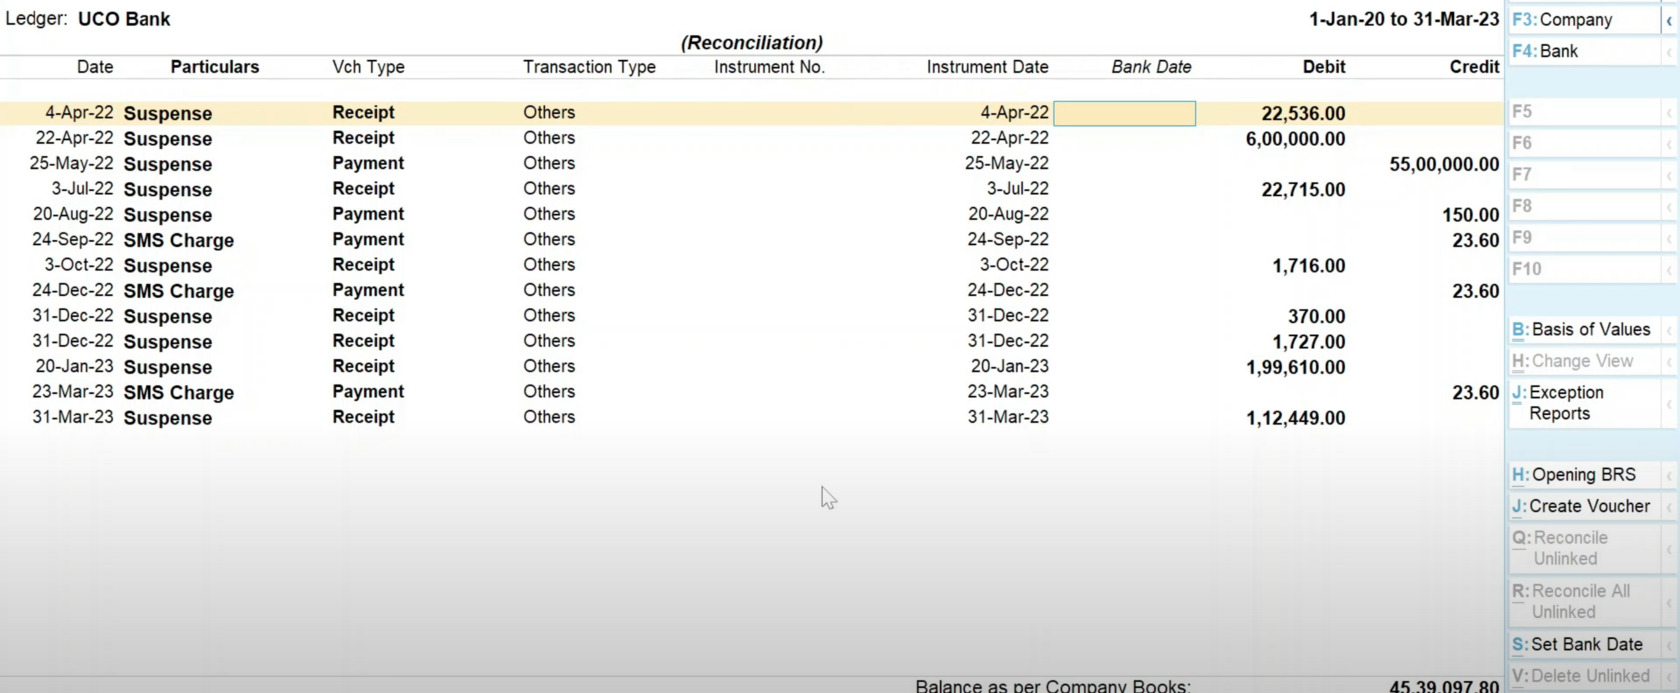
Task: Click the 22,715.00 debit amount
Action: point(1303,190)
